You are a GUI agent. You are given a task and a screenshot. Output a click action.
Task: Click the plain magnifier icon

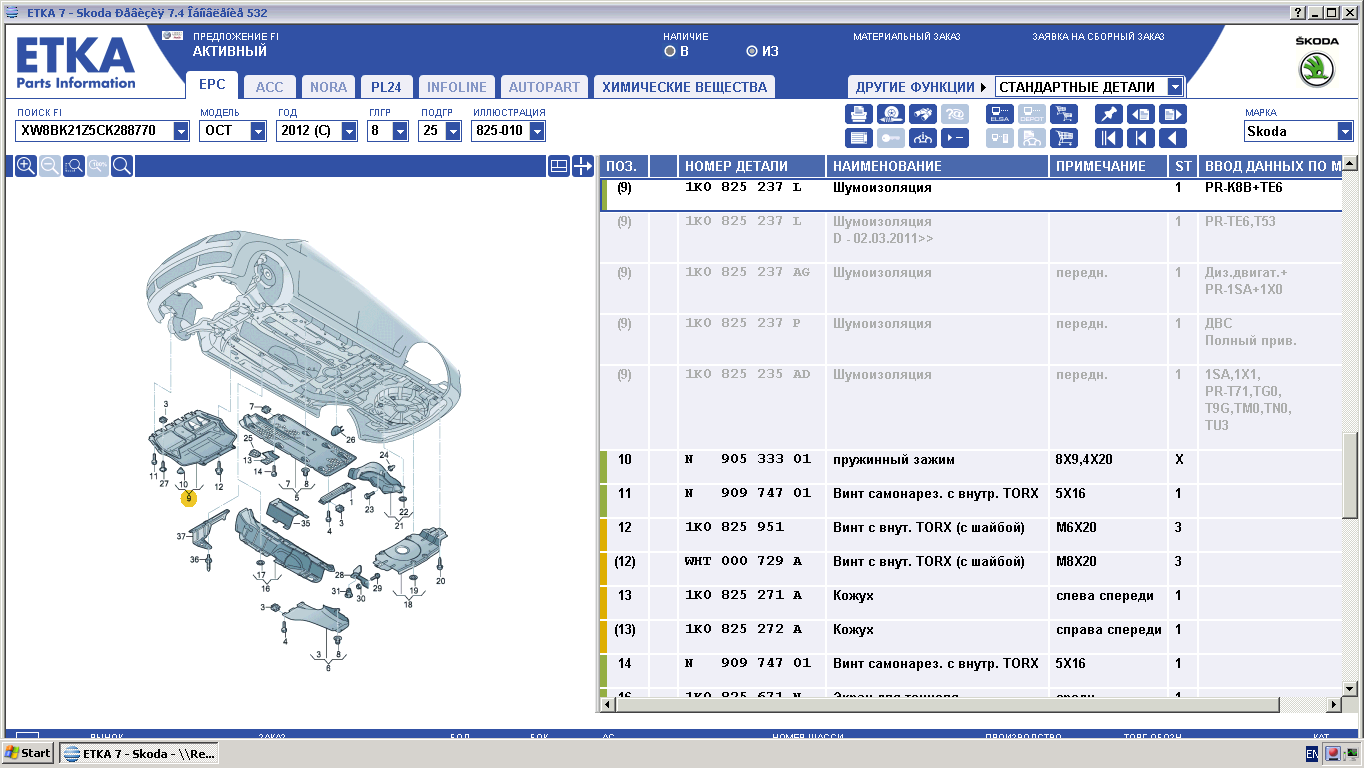122,166
